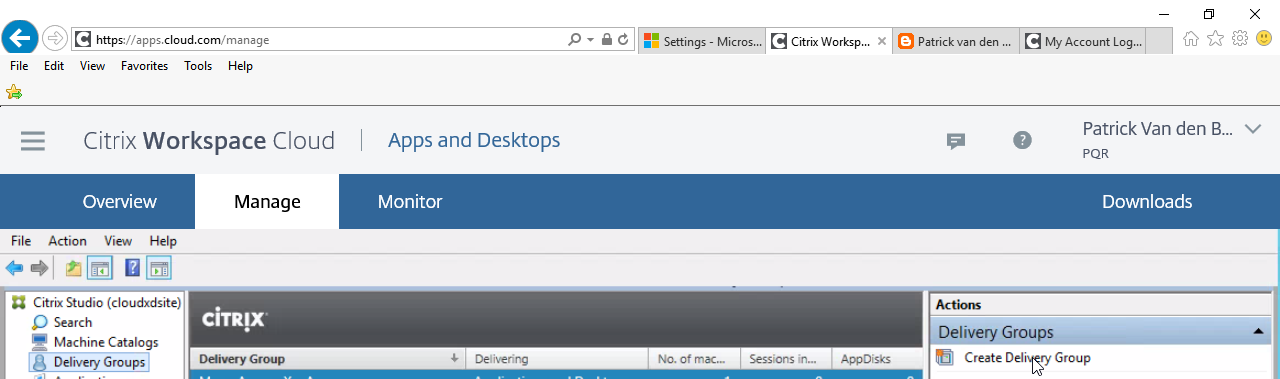Viewport: 1280px width, 379px height.
Task: Select Machine Catalogs in the tree
Action: coord(106,342)
